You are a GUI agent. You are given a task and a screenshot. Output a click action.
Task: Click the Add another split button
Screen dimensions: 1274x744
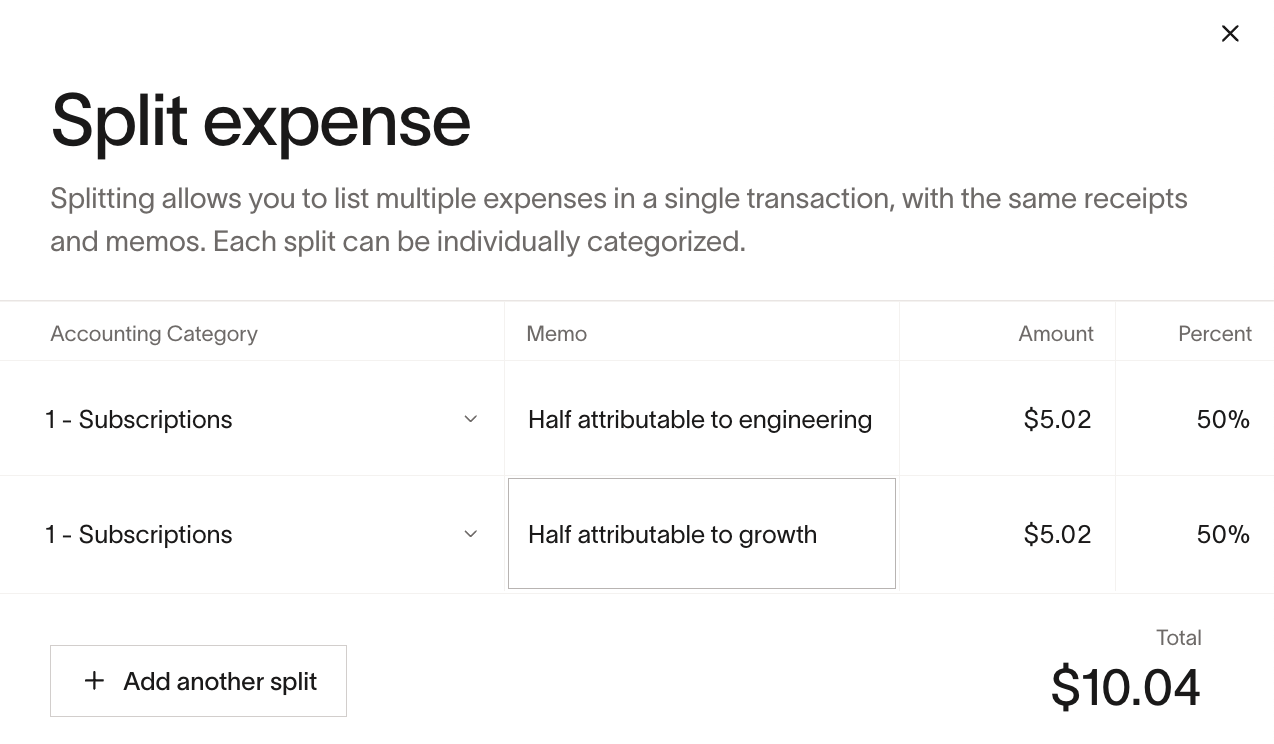coord(198,681)
